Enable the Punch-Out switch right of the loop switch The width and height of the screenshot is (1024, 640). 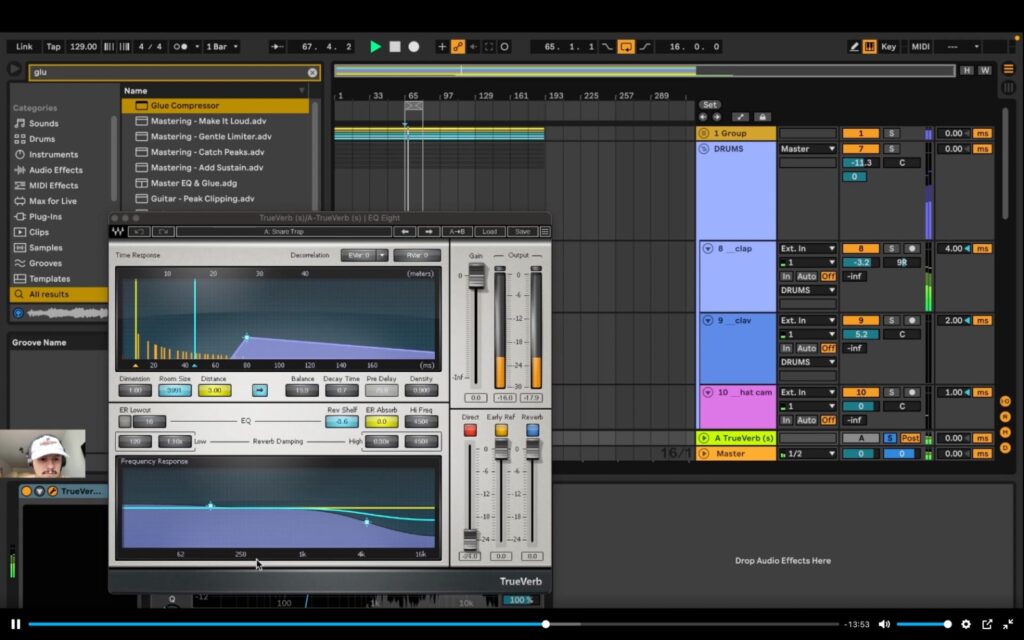coord(645,46)
